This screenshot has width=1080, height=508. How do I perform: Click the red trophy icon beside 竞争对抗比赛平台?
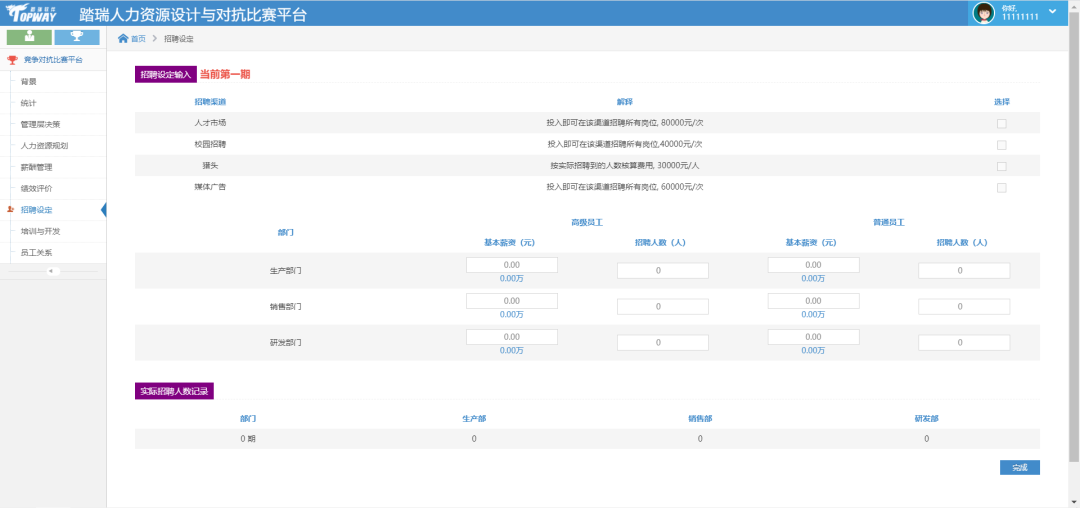pyautogui.click(x=12, y=60)
